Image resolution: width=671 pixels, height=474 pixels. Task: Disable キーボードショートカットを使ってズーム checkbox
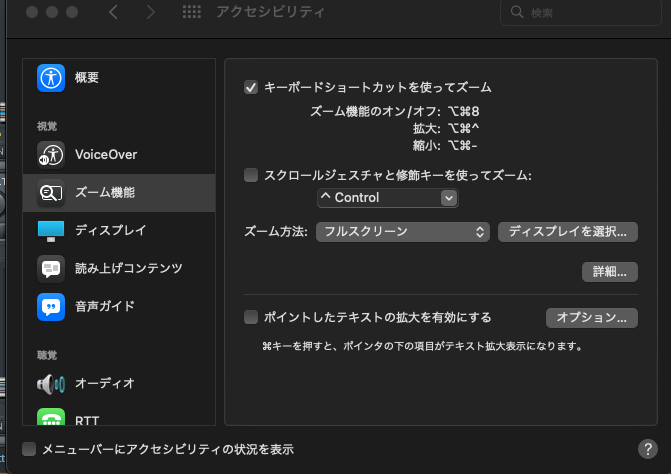[x=251, y=88]
